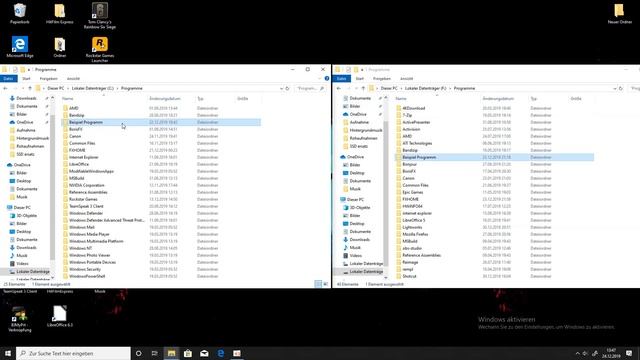Screen dimensions: 640x360
Task: Expand the ribbon in the C: drive window
Action: pos(320,78)
